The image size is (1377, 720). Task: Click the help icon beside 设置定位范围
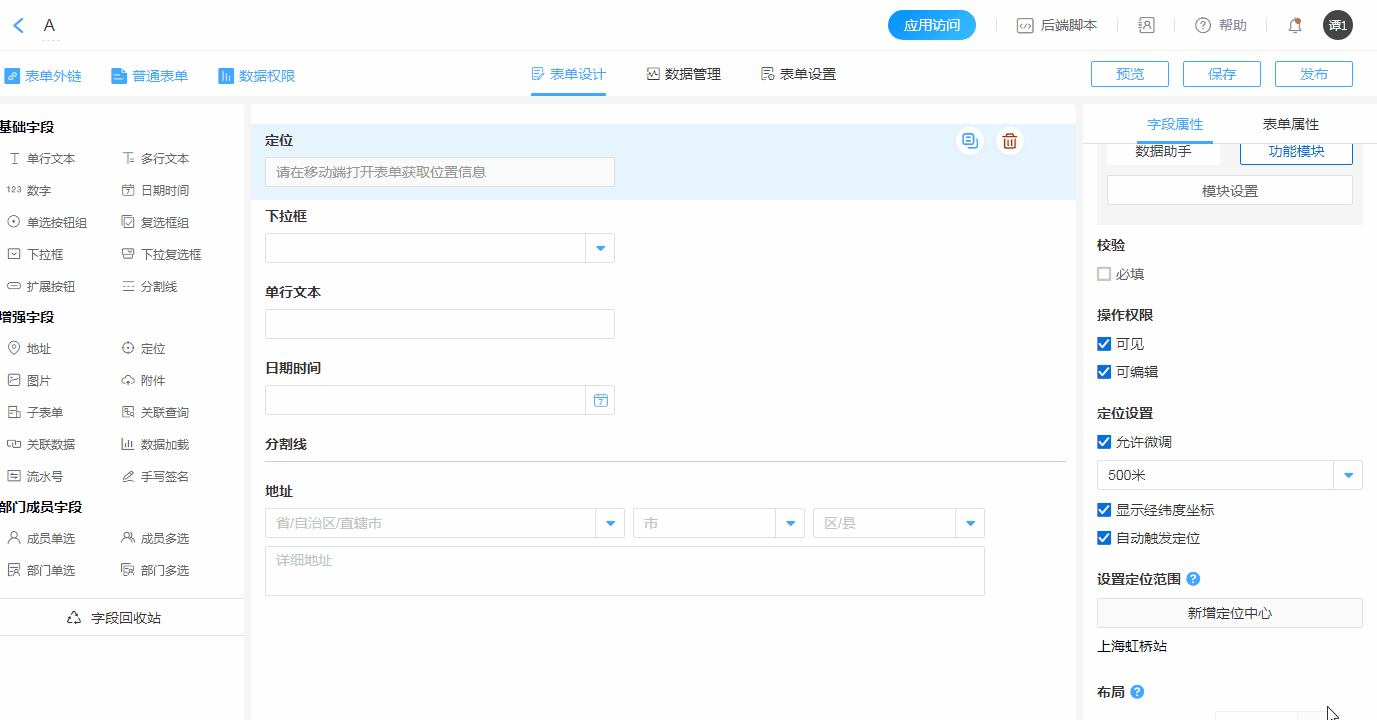pyautogui.click(x=1193, y=579)
